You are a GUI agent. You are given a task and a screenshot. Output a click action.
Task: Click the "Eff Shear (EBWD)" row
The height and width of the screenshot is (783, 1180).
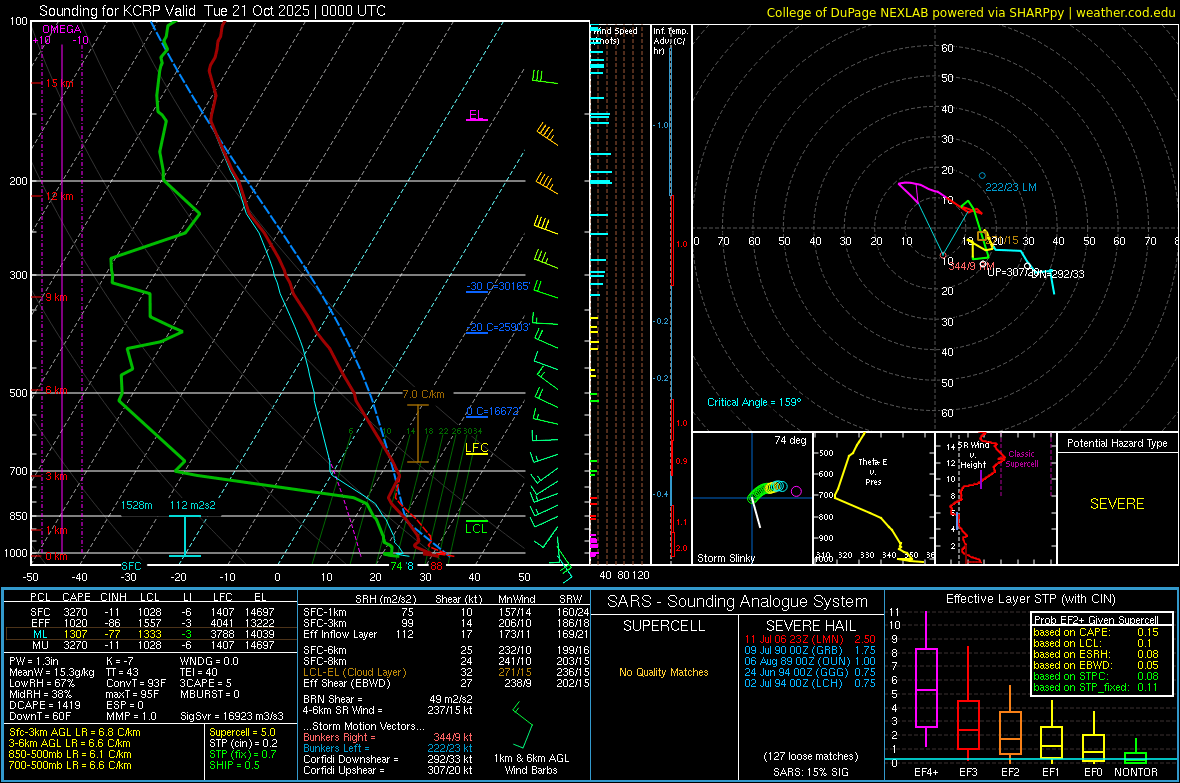(446, 683)
